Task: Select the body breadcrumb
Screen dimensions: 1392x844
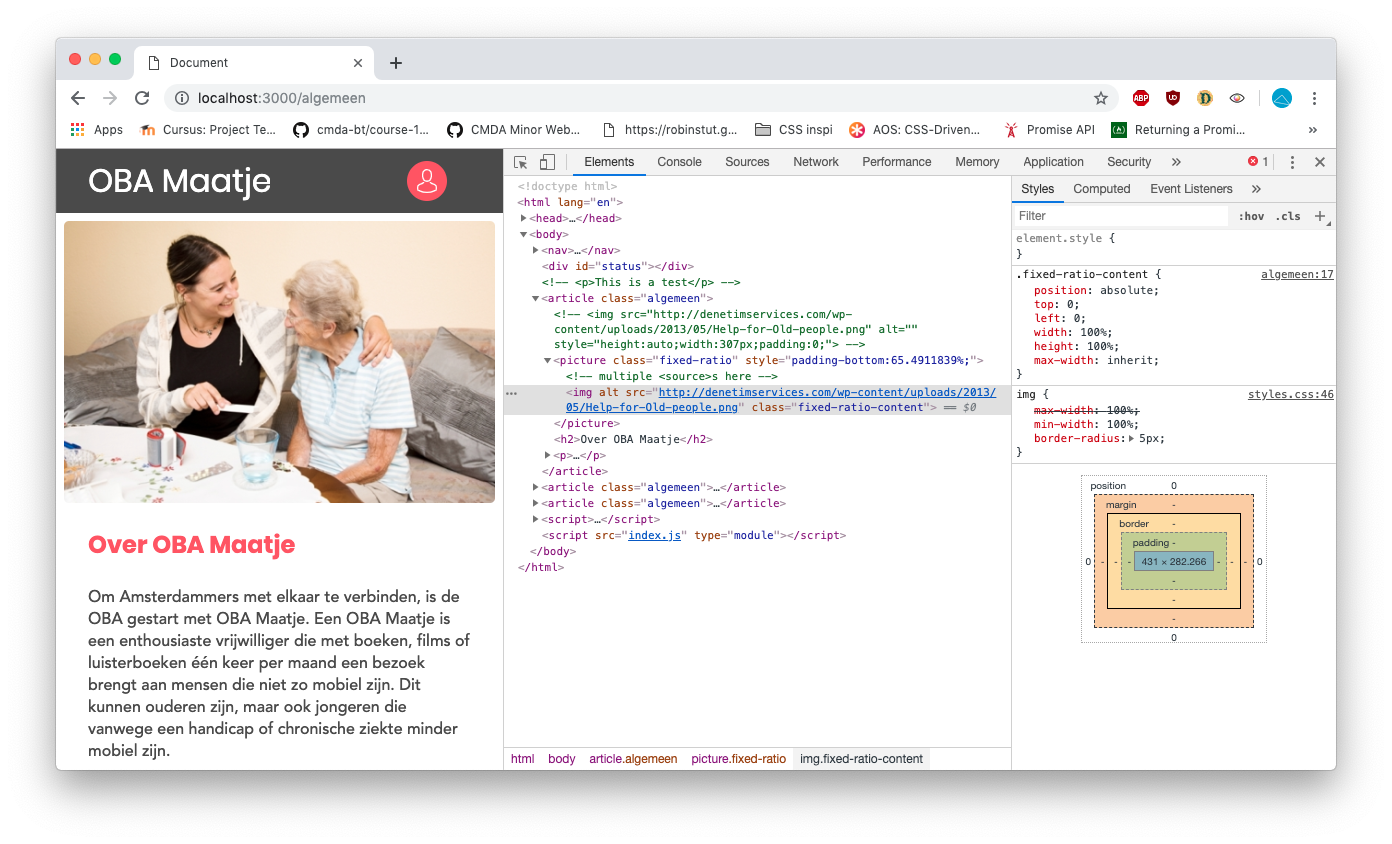Action: coord(562,759)
